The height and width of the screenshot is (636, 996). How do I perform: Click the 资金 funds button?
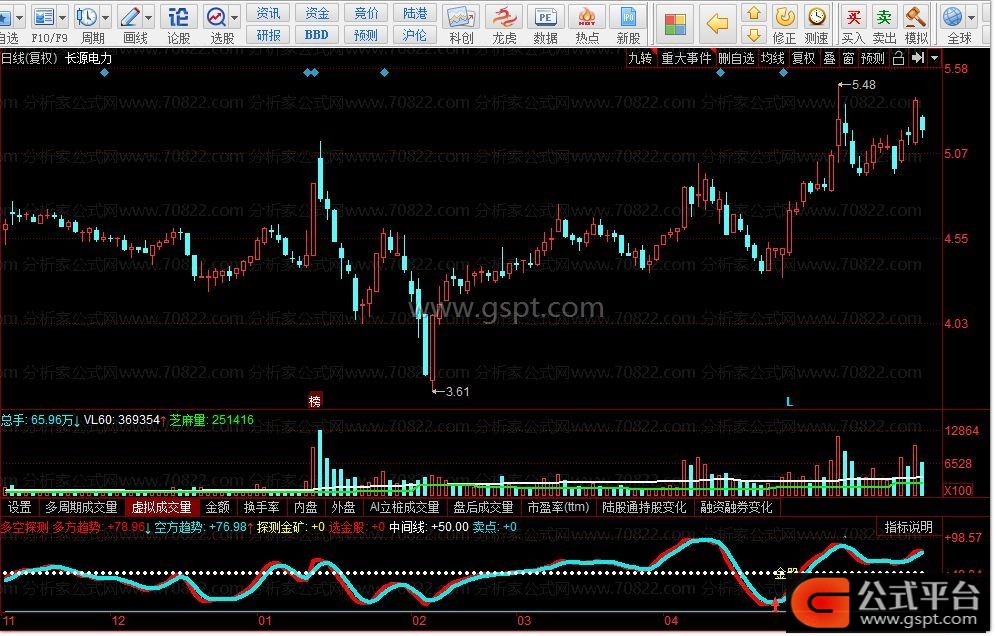317,13
